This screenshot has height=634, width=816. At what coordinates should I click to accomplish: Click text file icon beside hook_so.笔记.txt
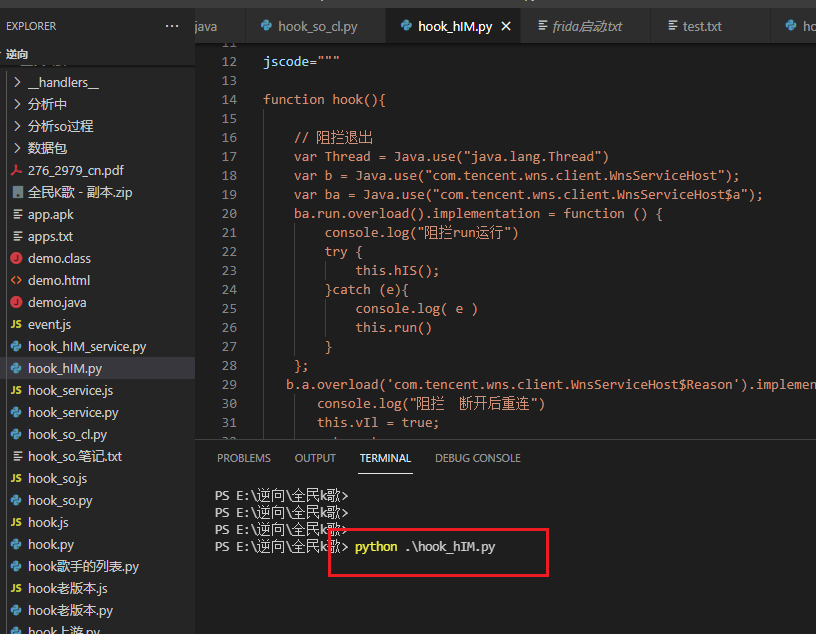[x=17, y=456]
